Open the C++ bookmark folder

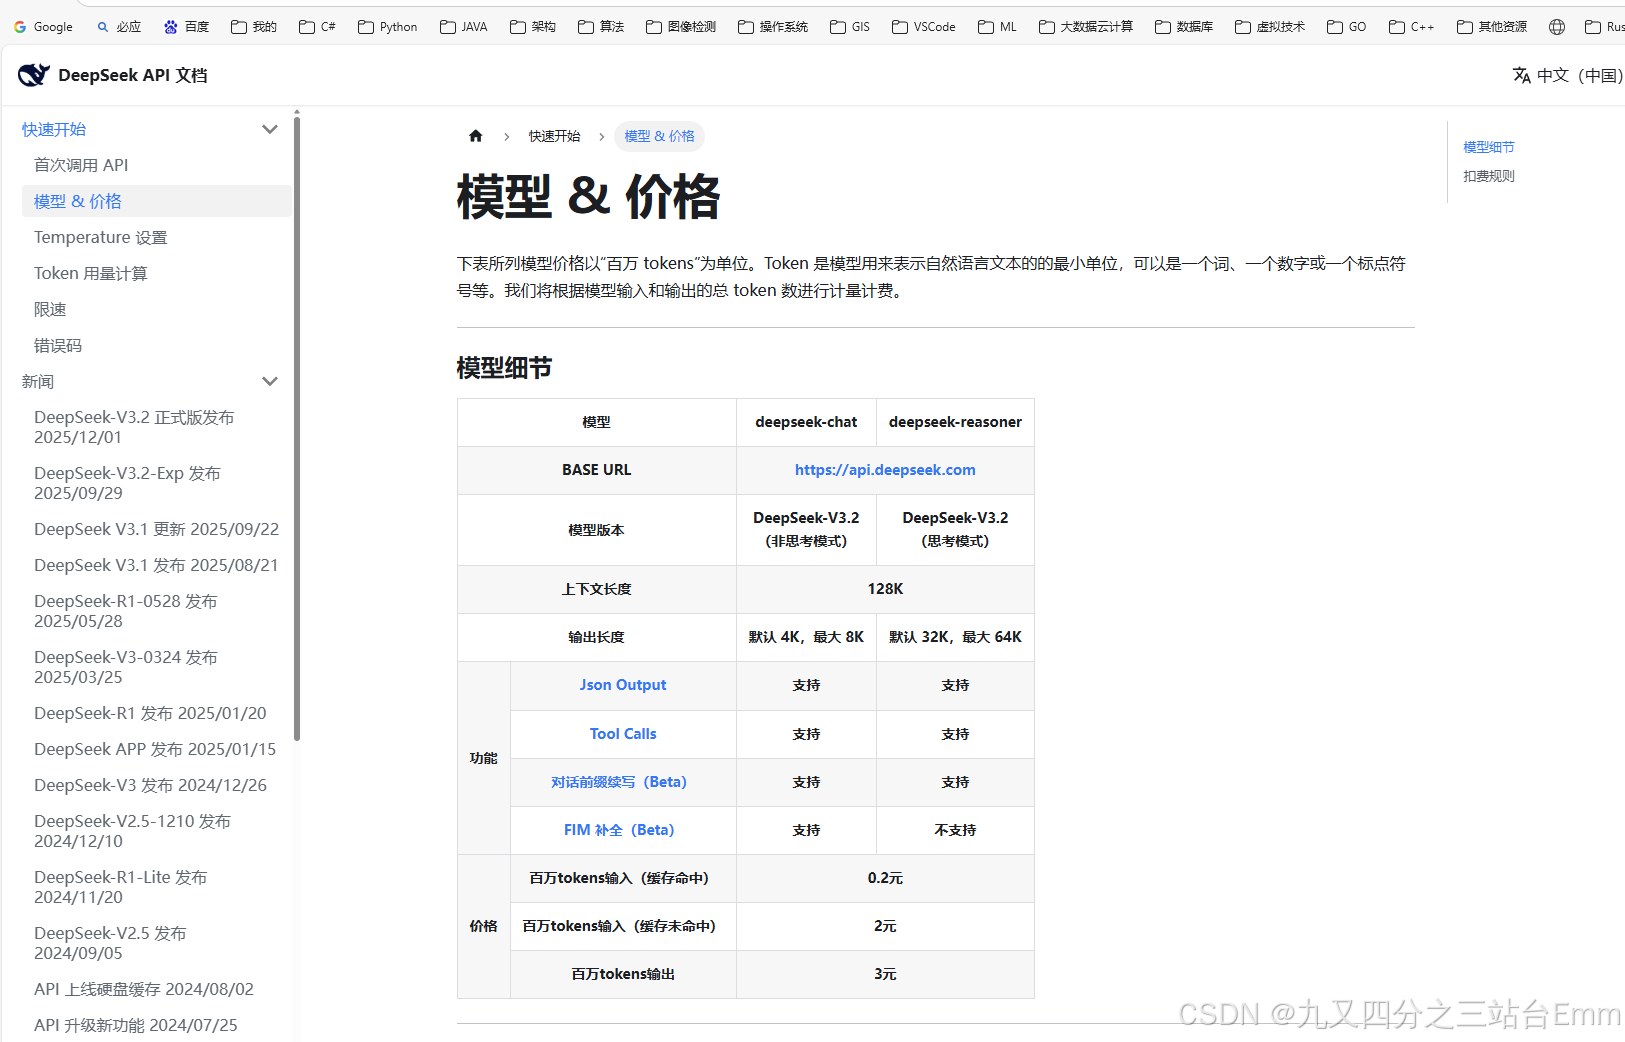click(x=1412, y=27)
